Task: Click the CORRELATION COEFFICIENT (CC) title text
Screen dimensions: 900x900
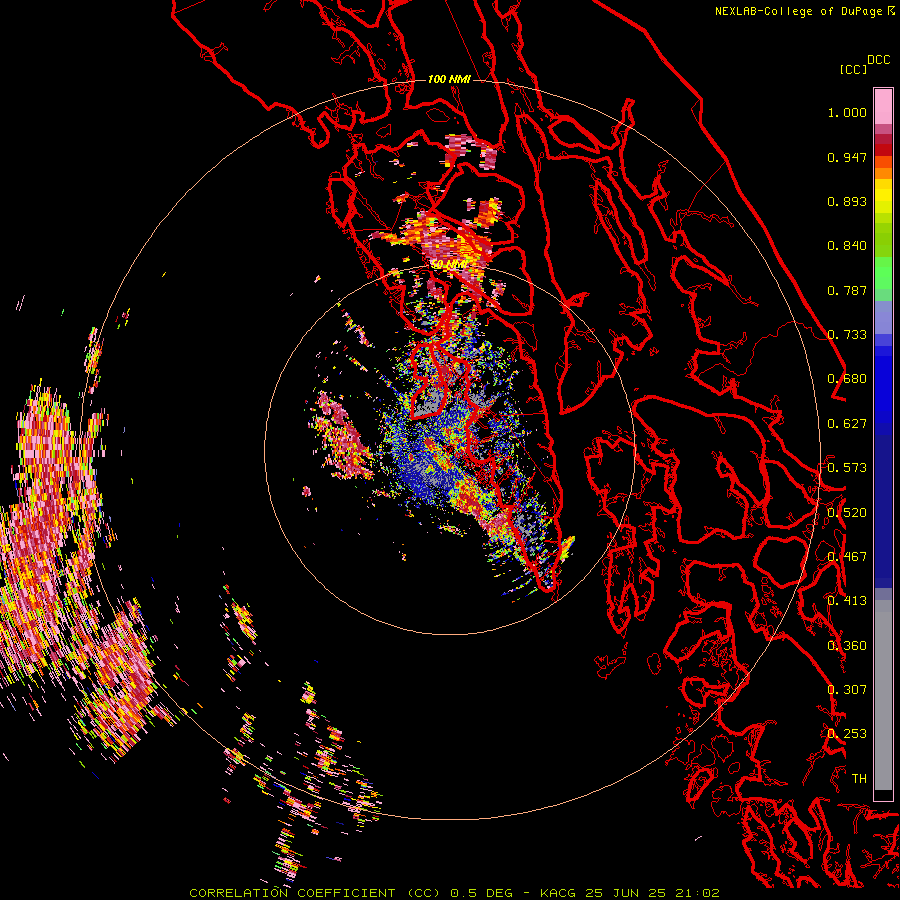Action: click(315, 893)
